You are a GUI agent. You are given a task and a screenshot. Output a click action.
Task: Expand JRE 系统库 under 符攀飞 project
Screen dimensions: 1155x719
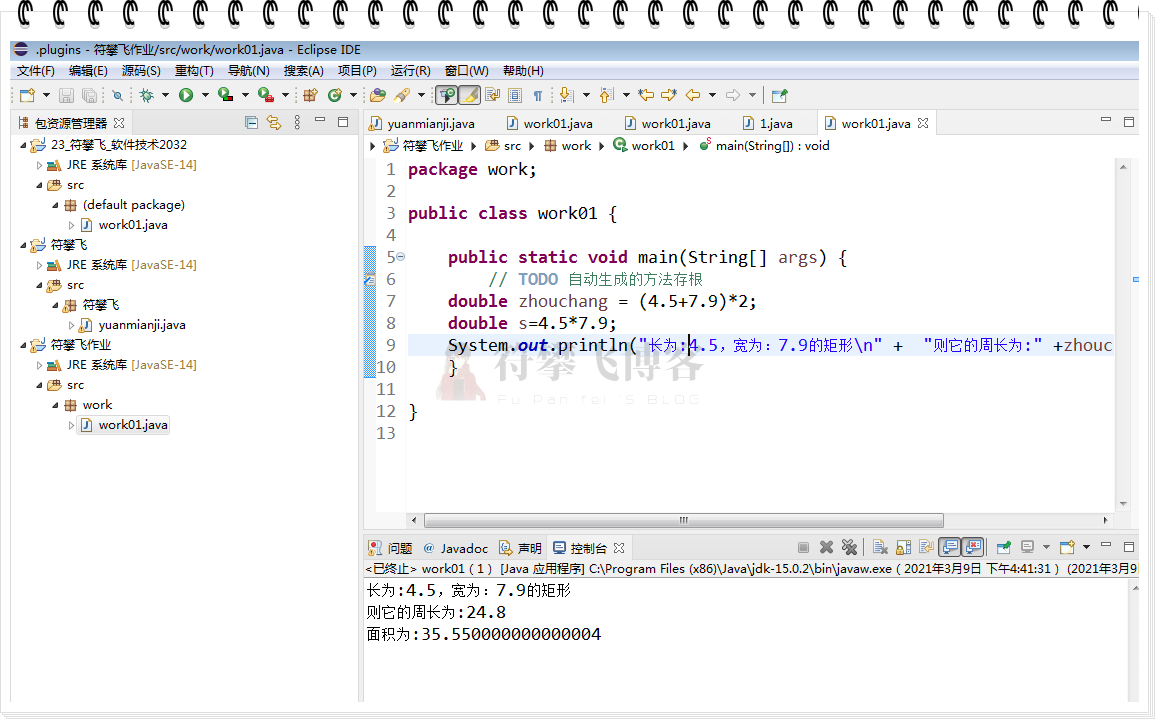(39, 265)
